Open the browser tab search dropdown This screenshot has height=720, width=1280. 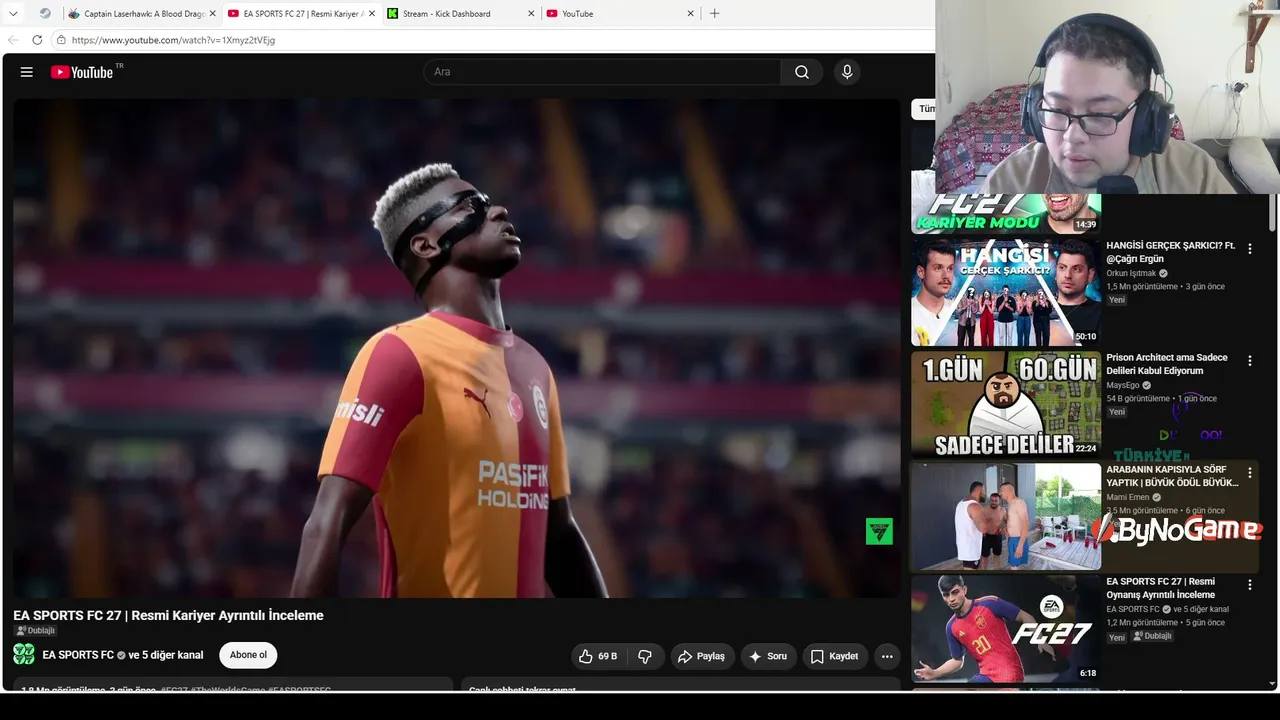click(x=13, y=14)
